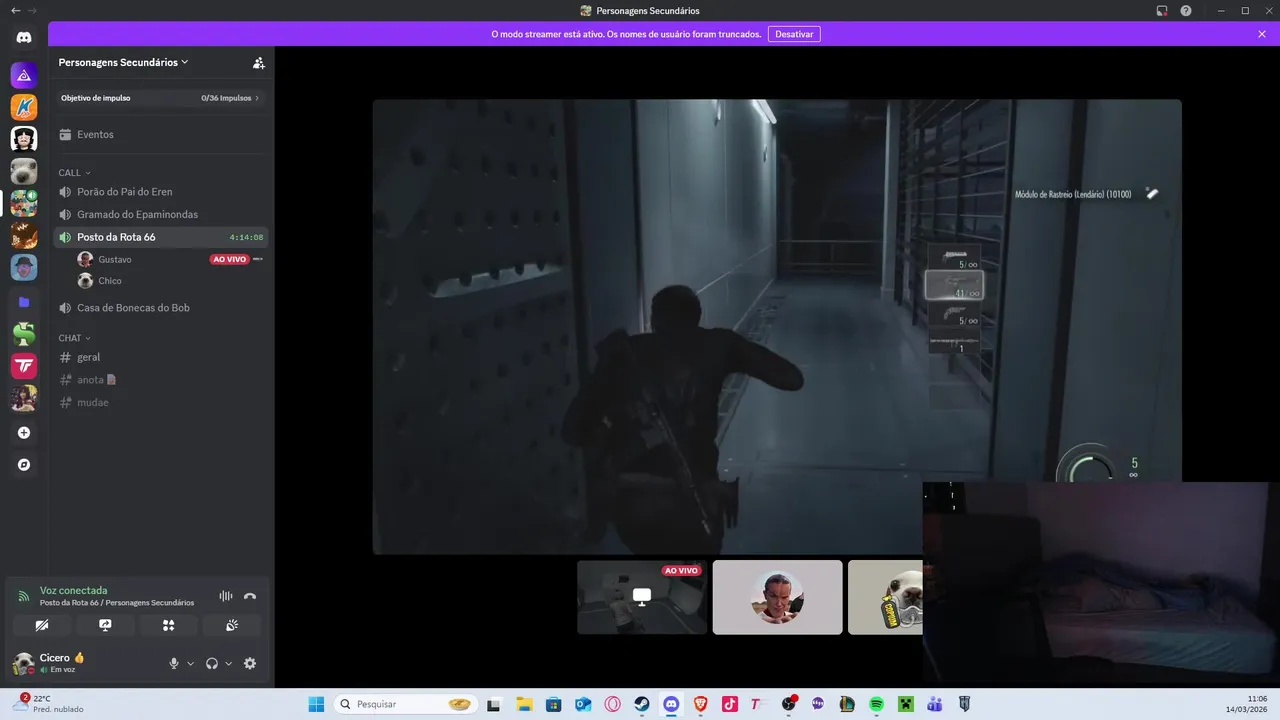Open Steam from the taskbar

point(642,704)
